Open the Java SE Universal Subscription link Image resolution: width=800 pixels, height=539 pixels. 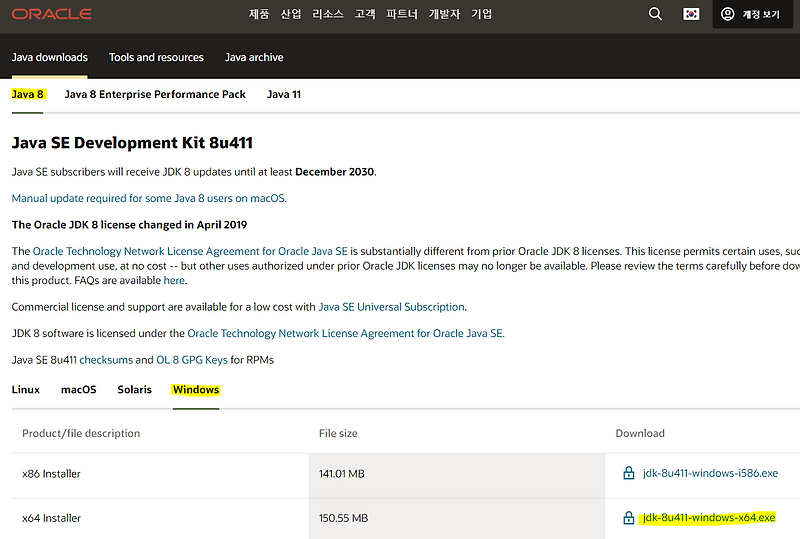(x=391, y=307)
